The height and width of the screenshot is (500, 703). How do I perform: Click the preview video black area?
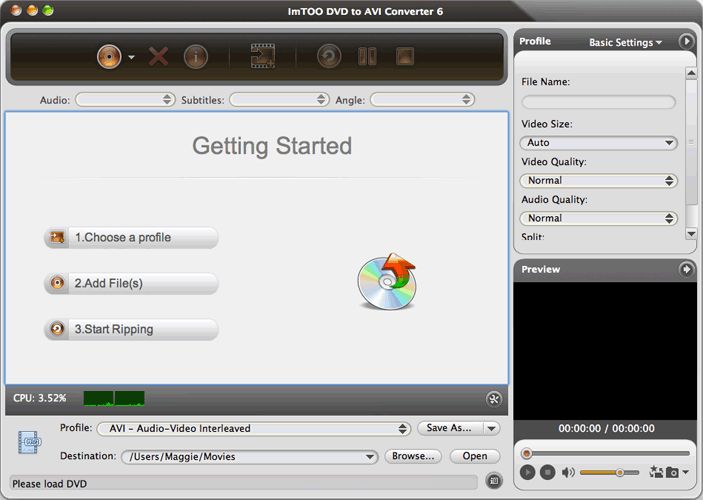605,351
